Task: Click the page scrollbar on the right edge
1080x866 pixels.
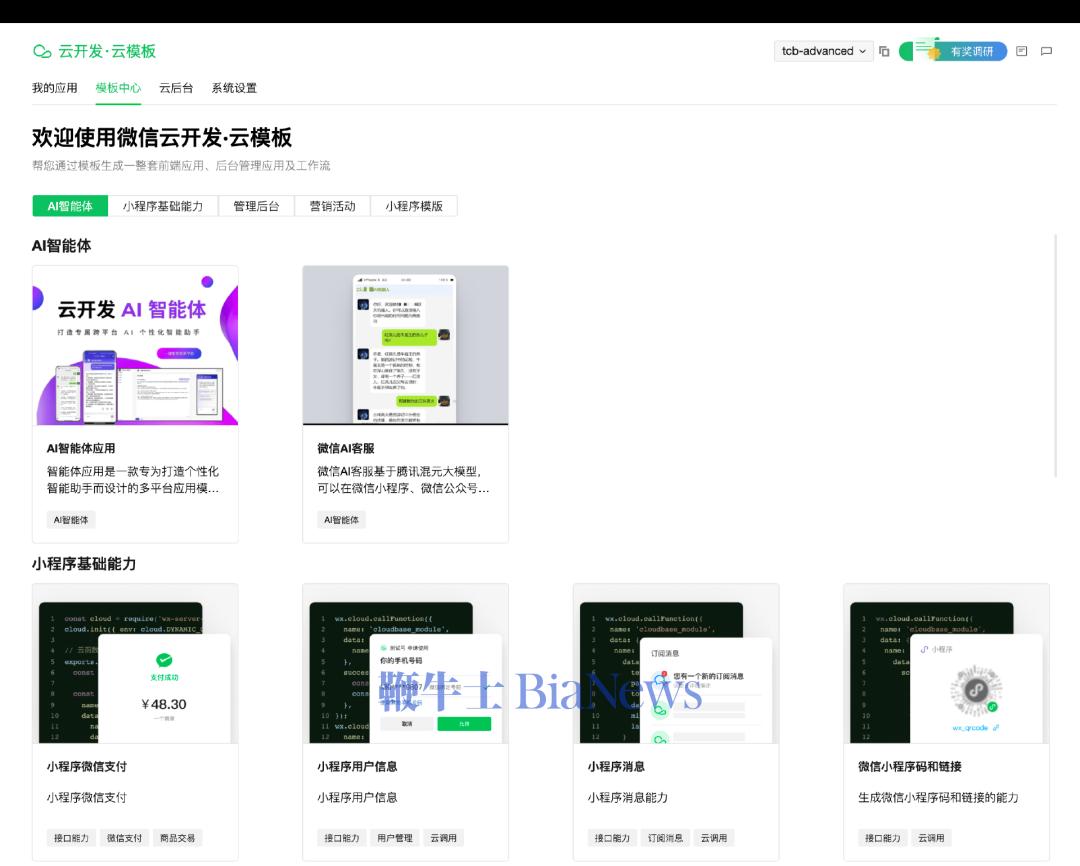Action: (1056, 355)
